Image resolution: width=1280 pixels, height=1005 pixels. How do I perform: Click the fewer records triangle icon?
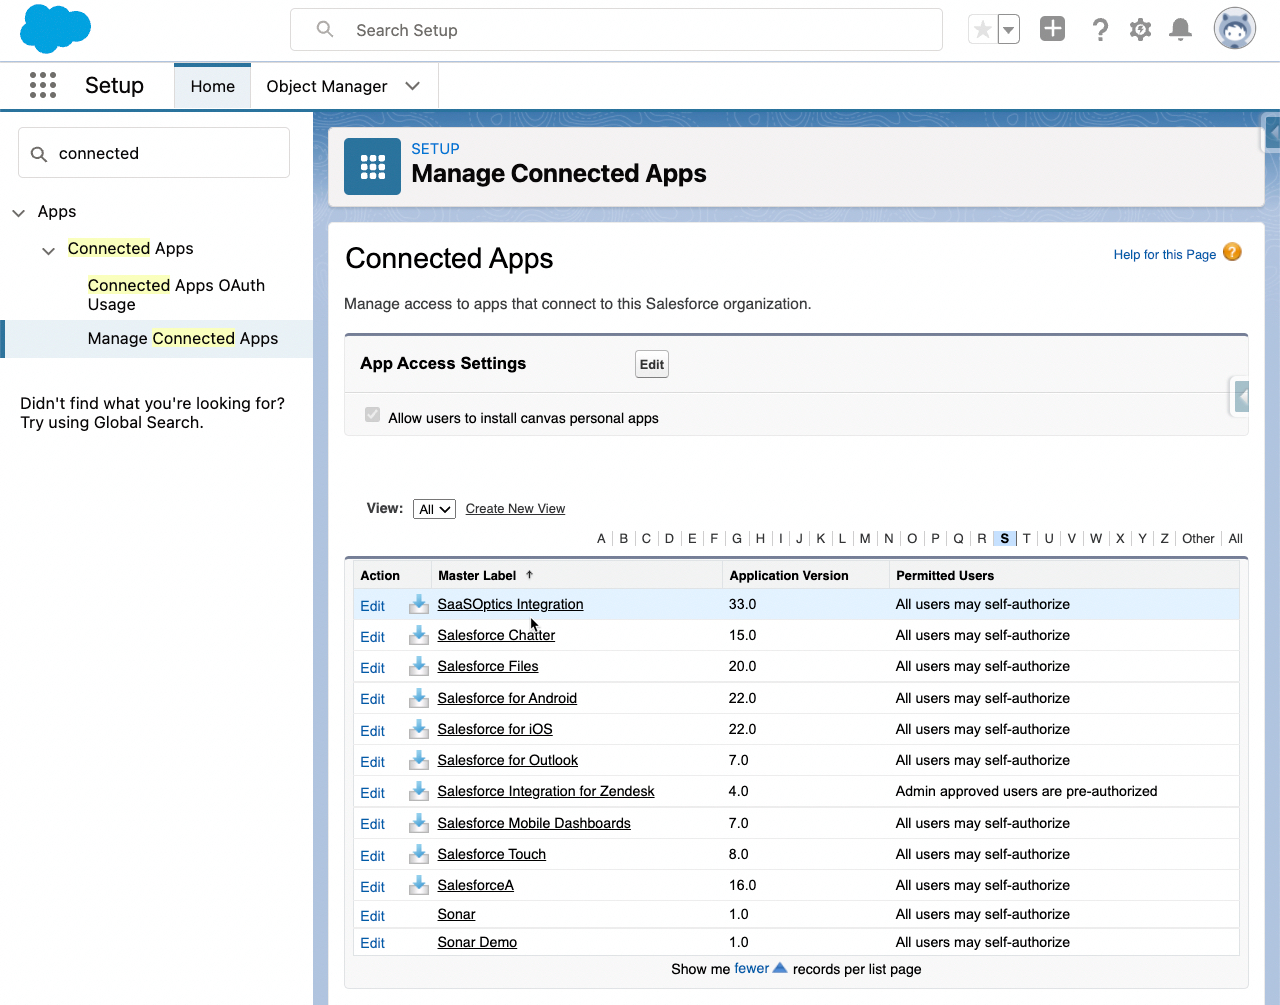point(780,968)
